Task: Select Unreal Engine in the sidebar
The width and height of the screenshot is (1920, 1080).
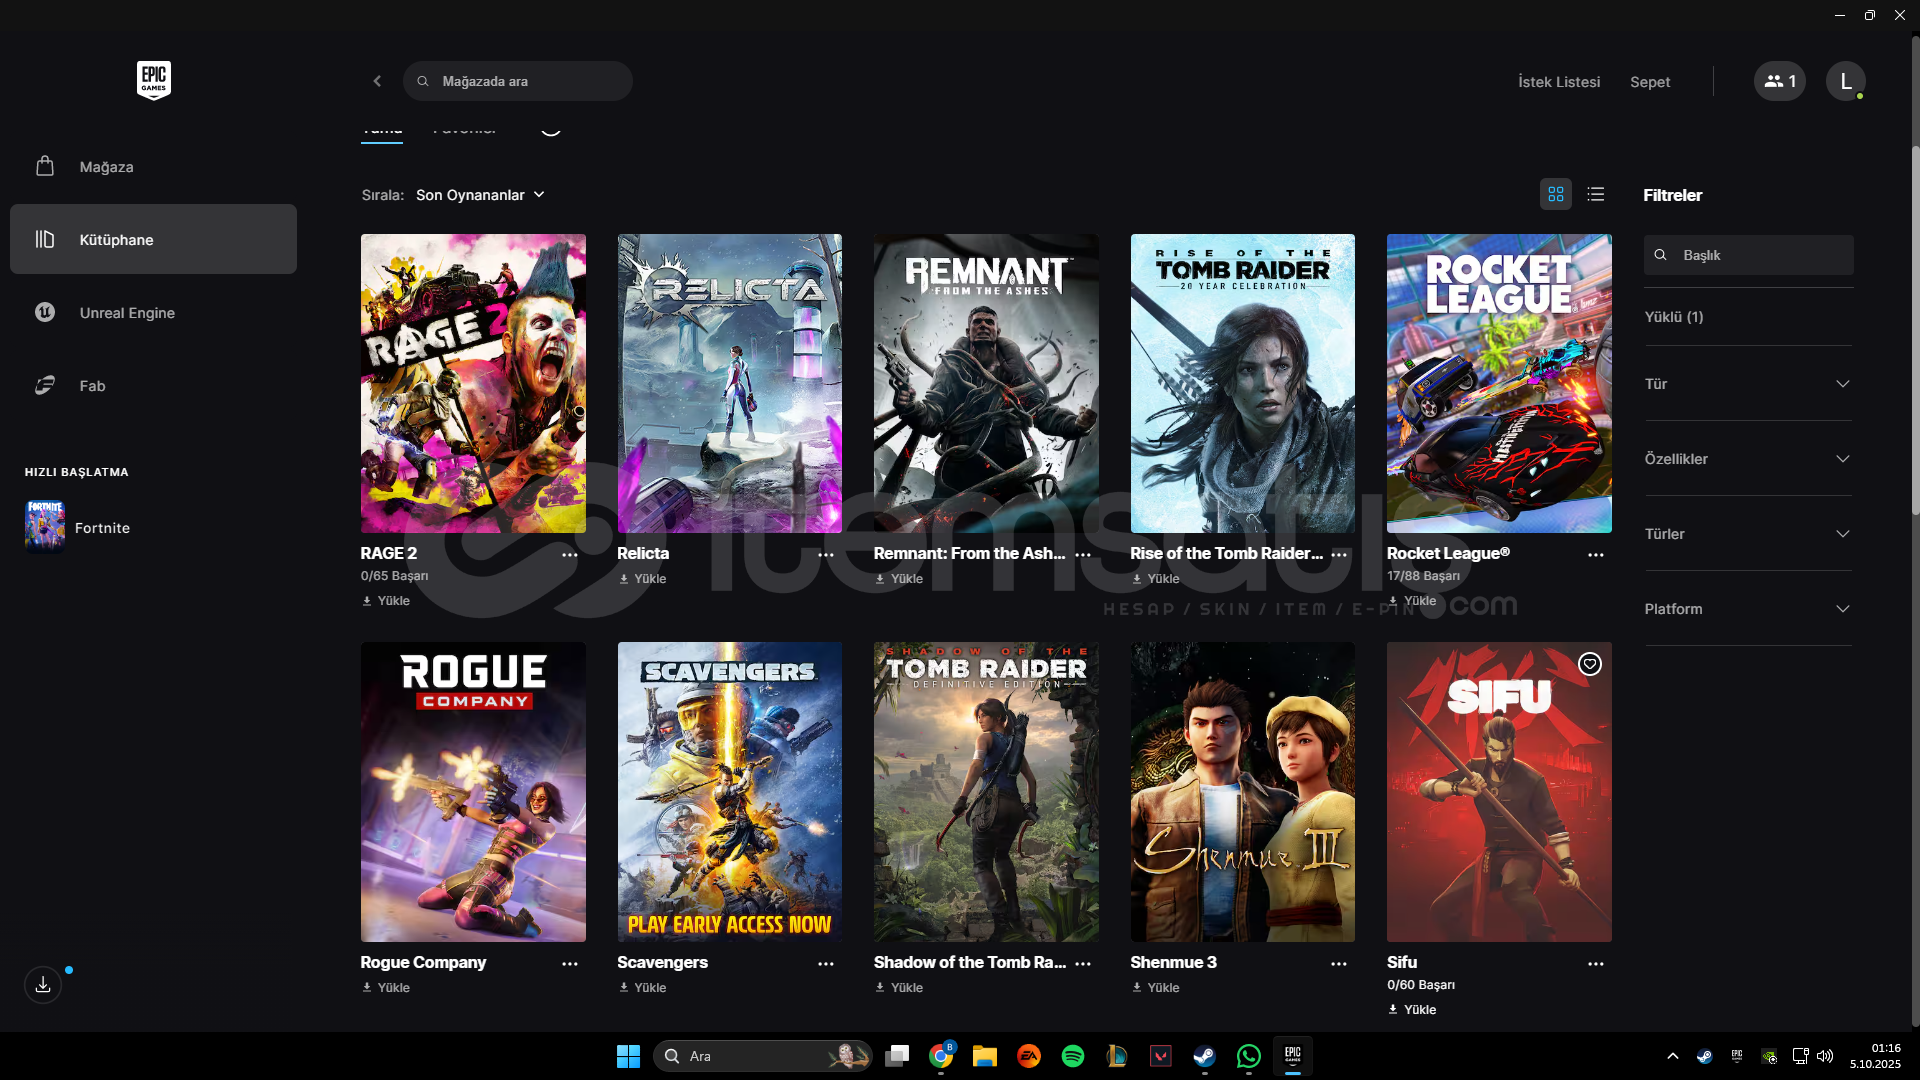Action: (127, 313)
